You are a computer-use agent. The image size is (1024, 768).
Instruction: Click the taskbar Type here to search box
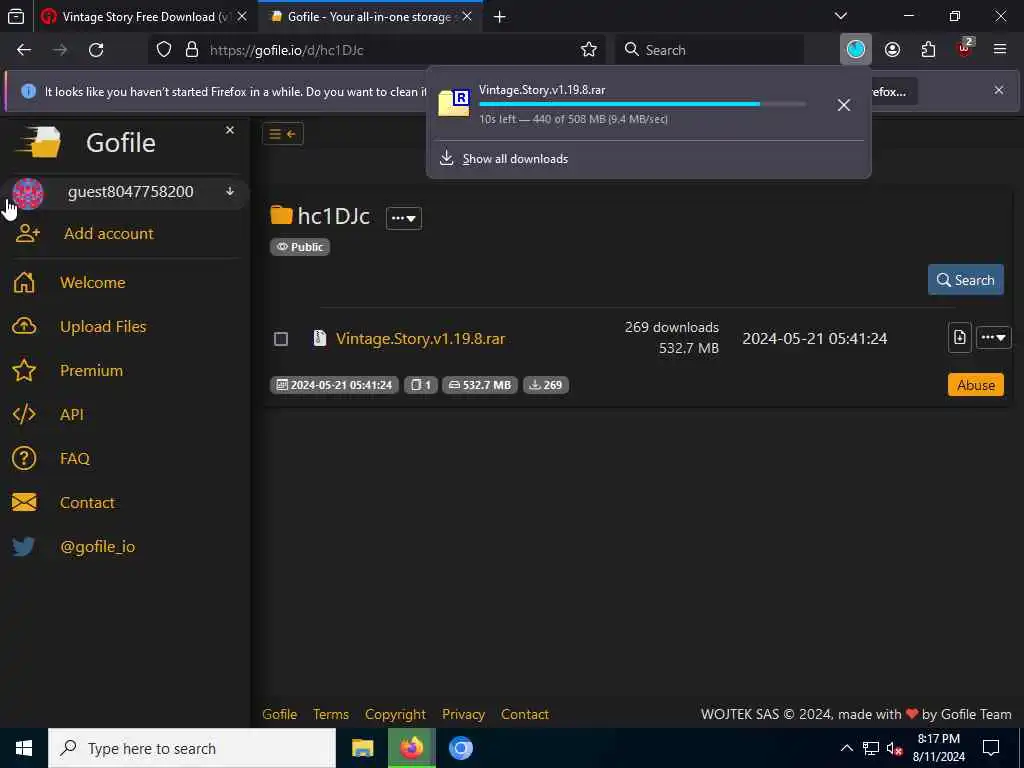(x=192, y=748)
